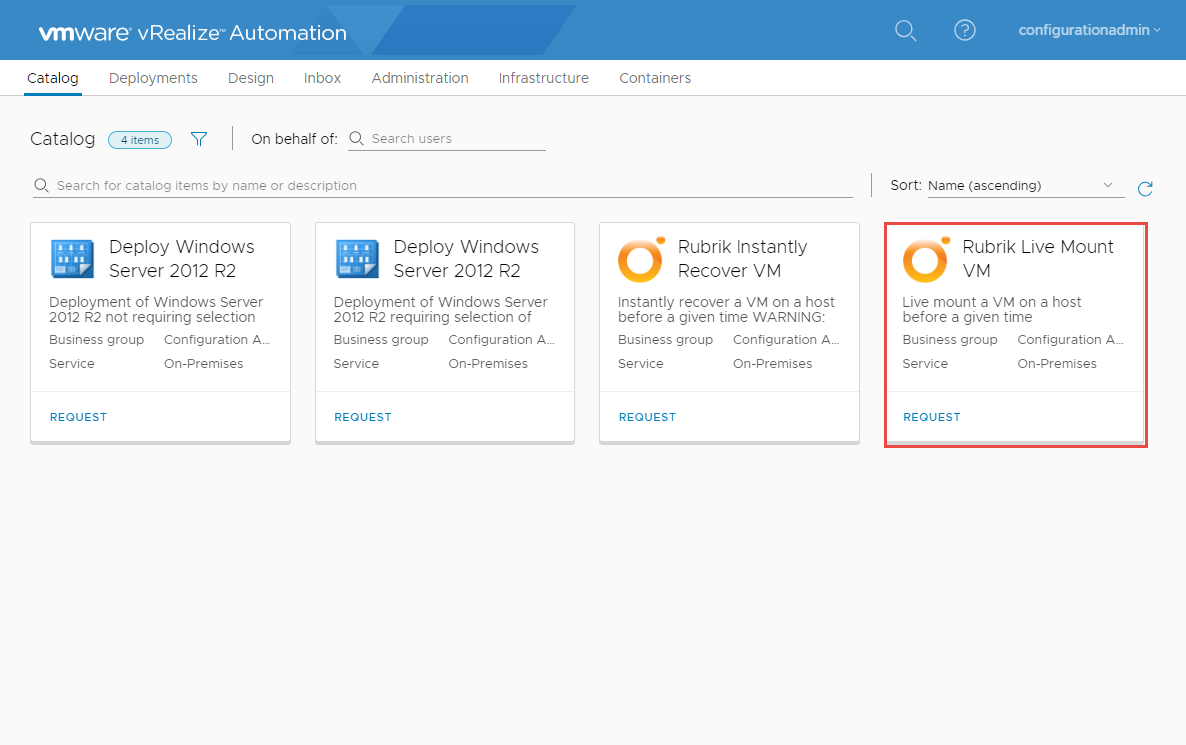Open the Inbox tab
Screen dimensions: 1186x745
pyautogui.click(x=322, y=78)
